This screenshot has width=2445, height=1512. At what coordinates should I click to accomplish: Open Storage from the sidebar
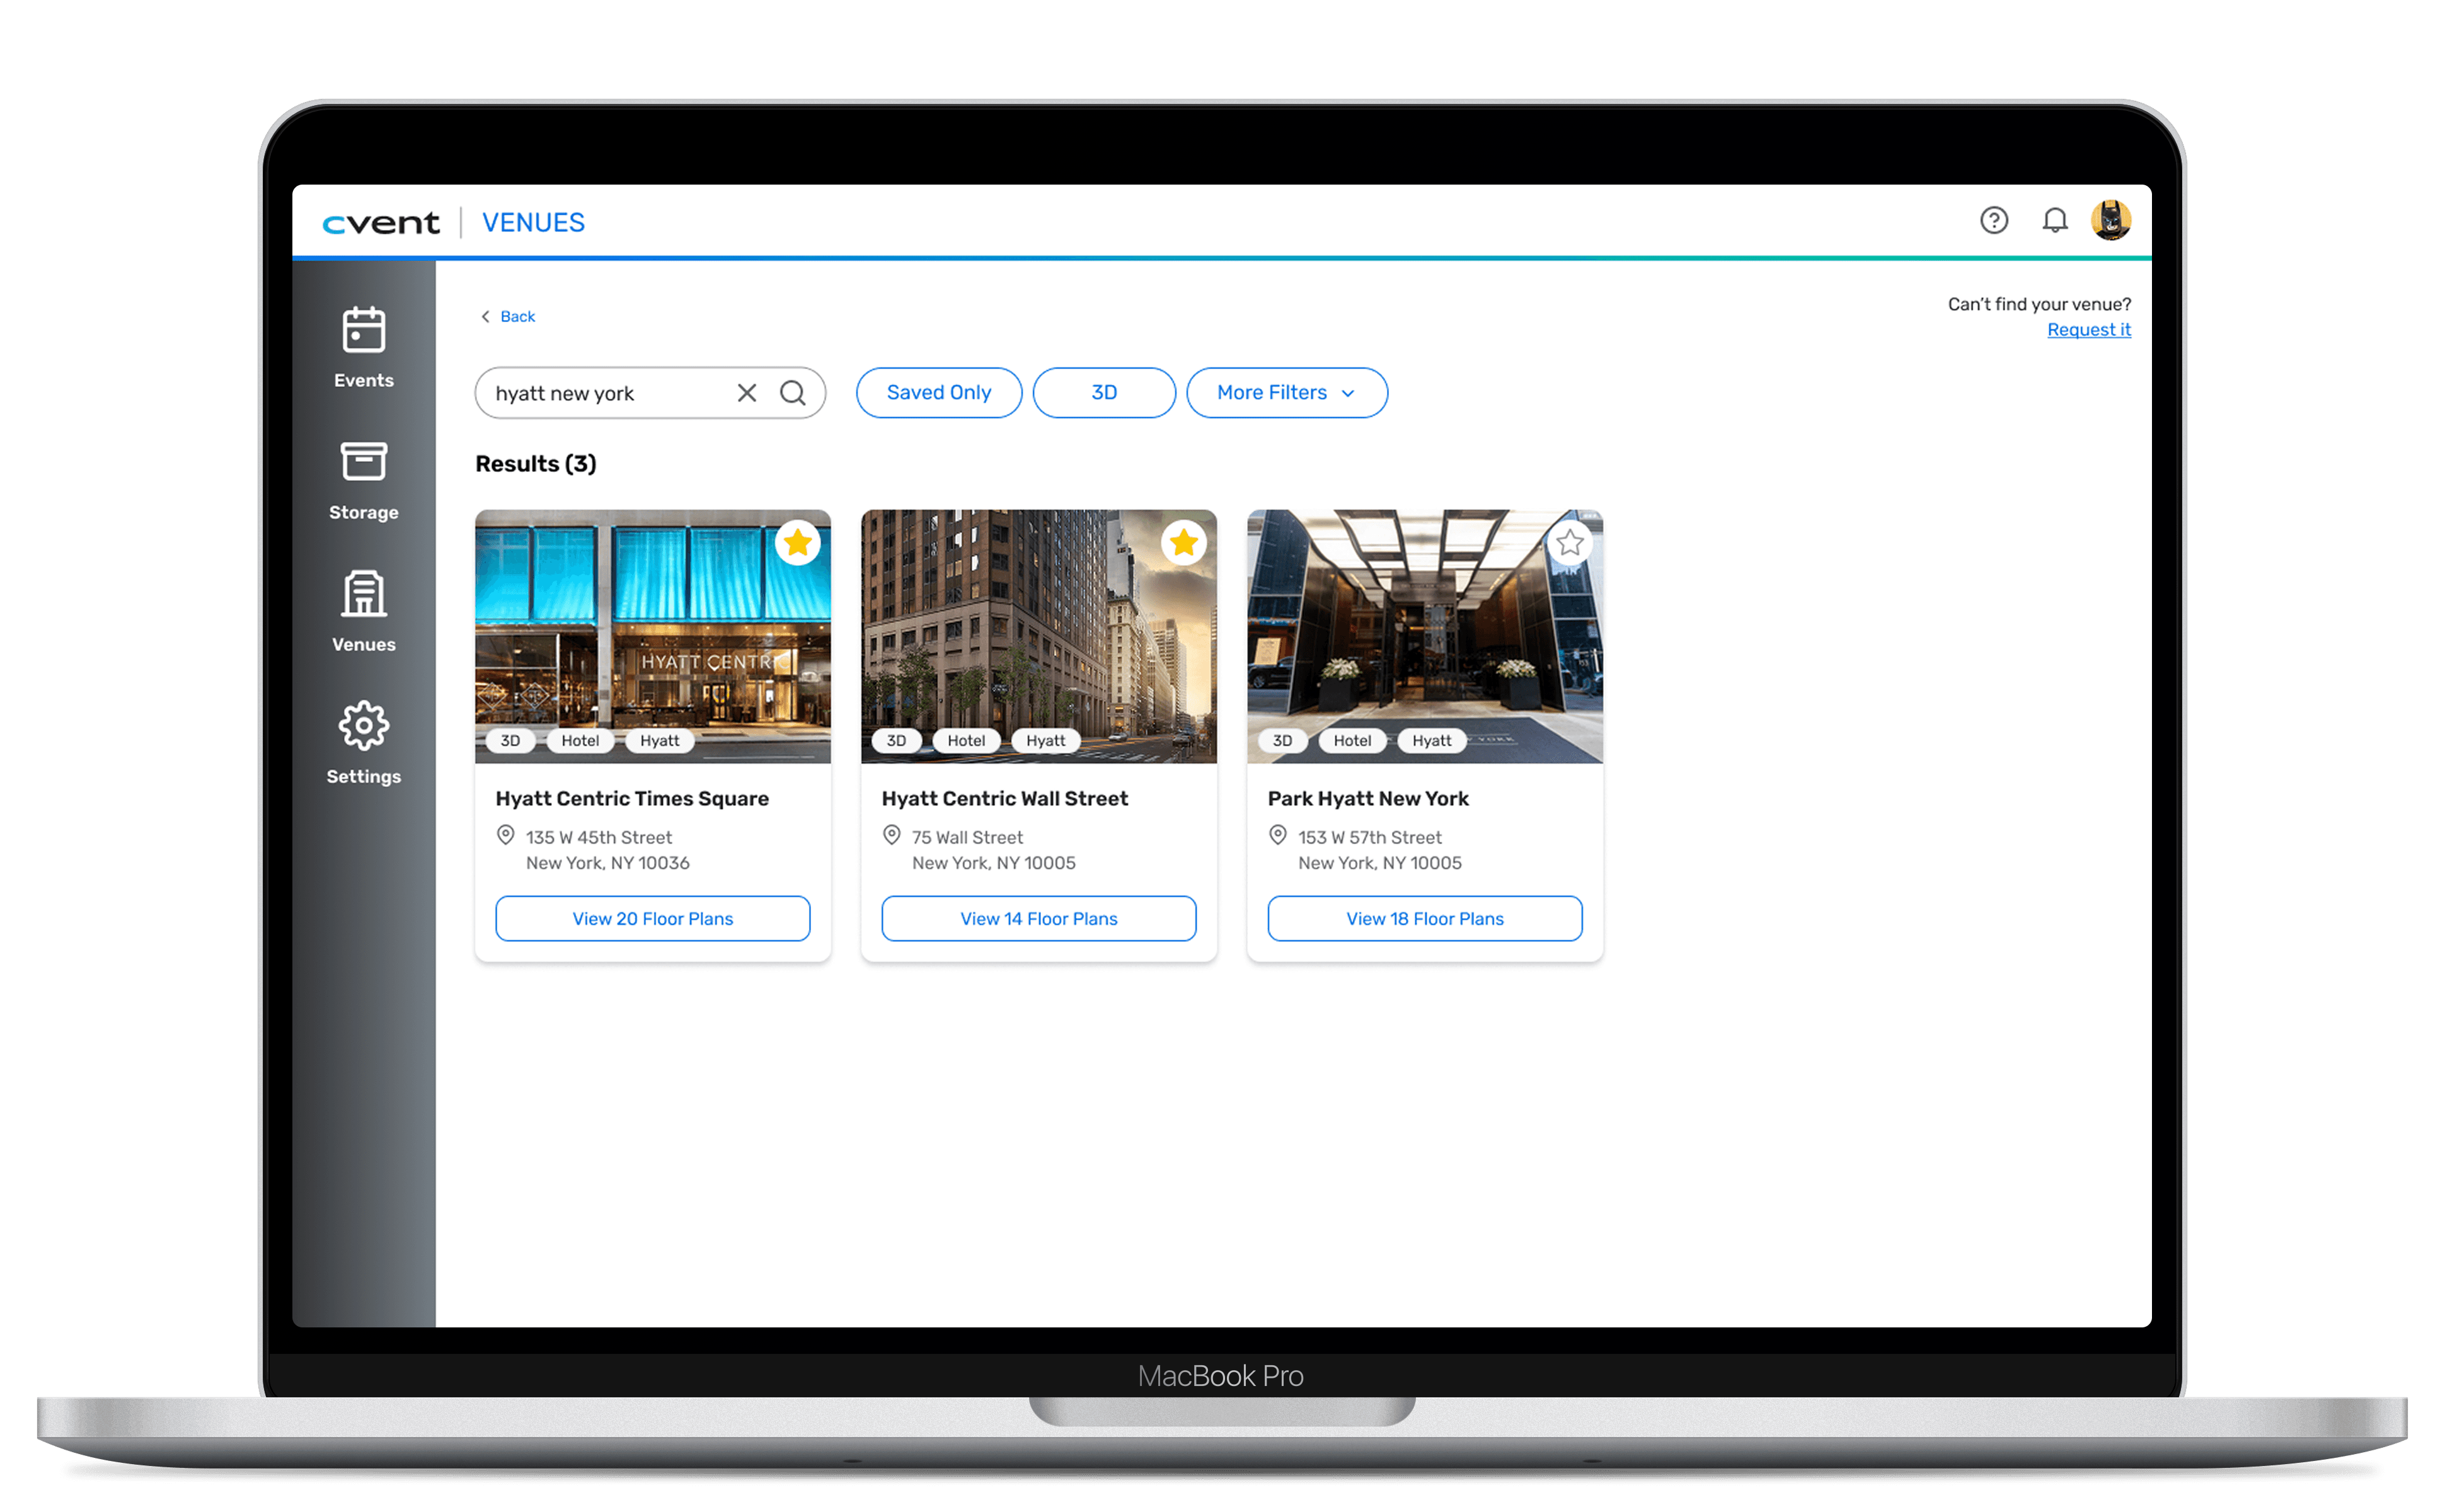click(363, 480)
